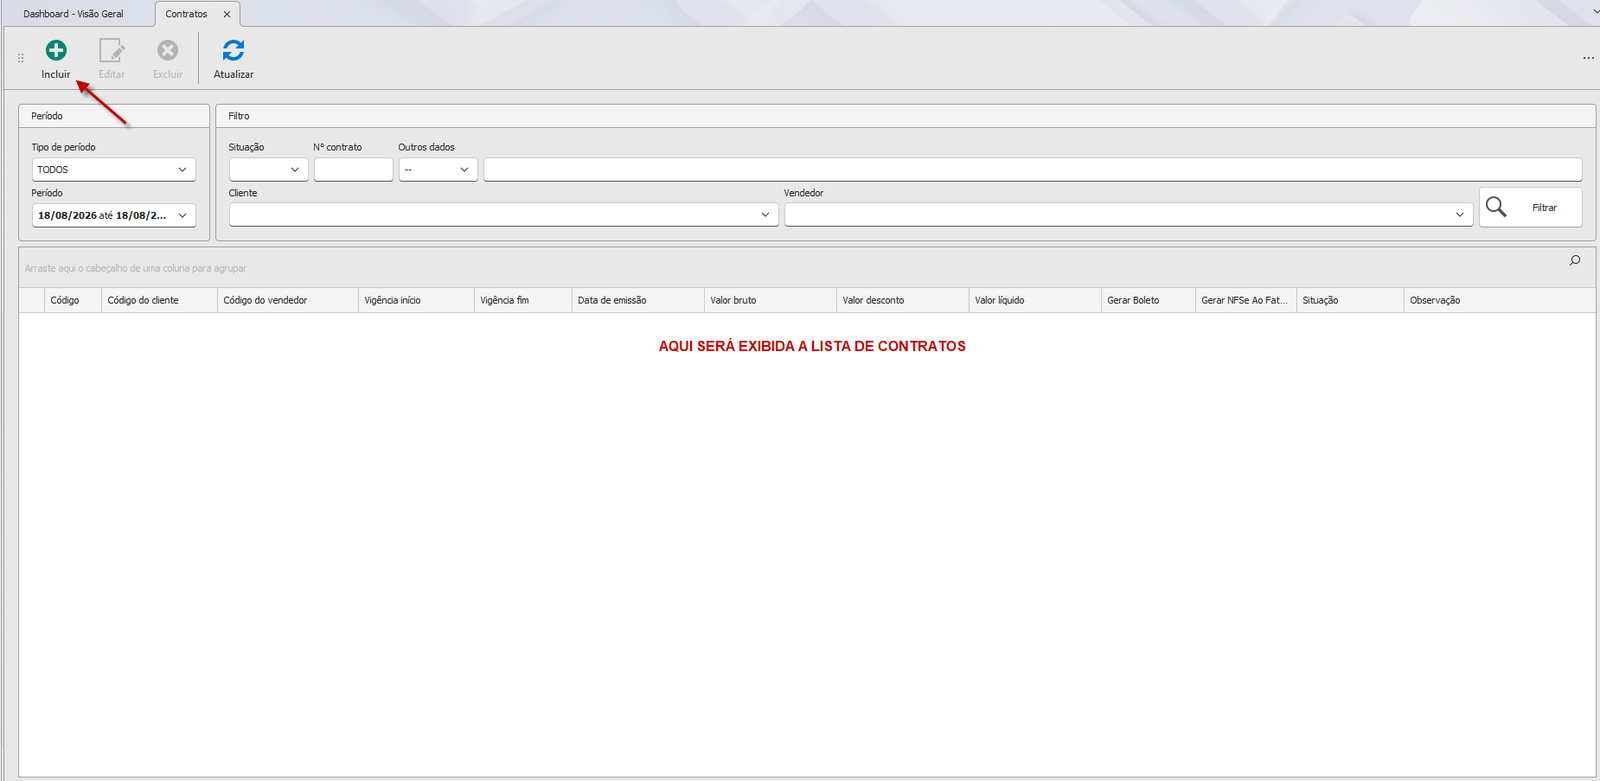Open the tab list chevron at top right
Viewport: 1600px width, 781px height.
1595,11
